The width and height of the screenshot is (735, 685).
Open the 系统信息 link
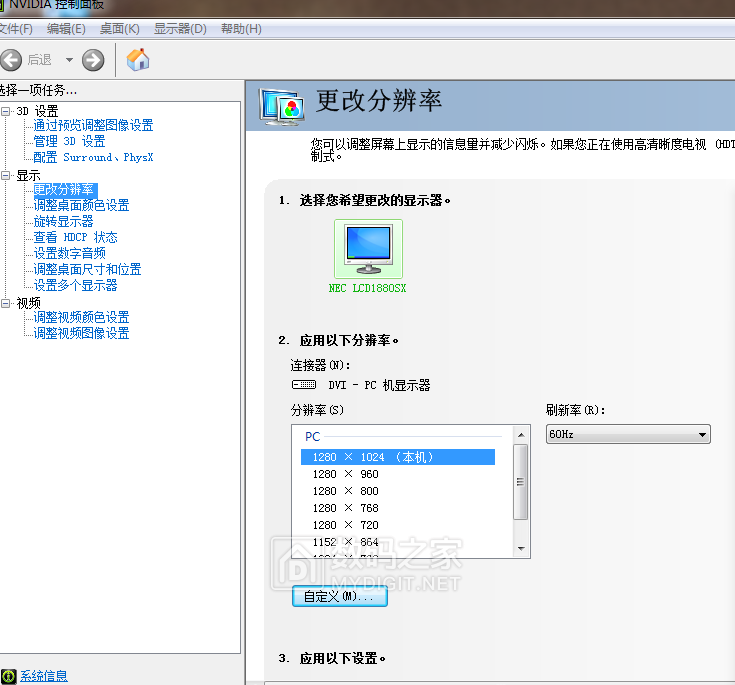[44, 676]
